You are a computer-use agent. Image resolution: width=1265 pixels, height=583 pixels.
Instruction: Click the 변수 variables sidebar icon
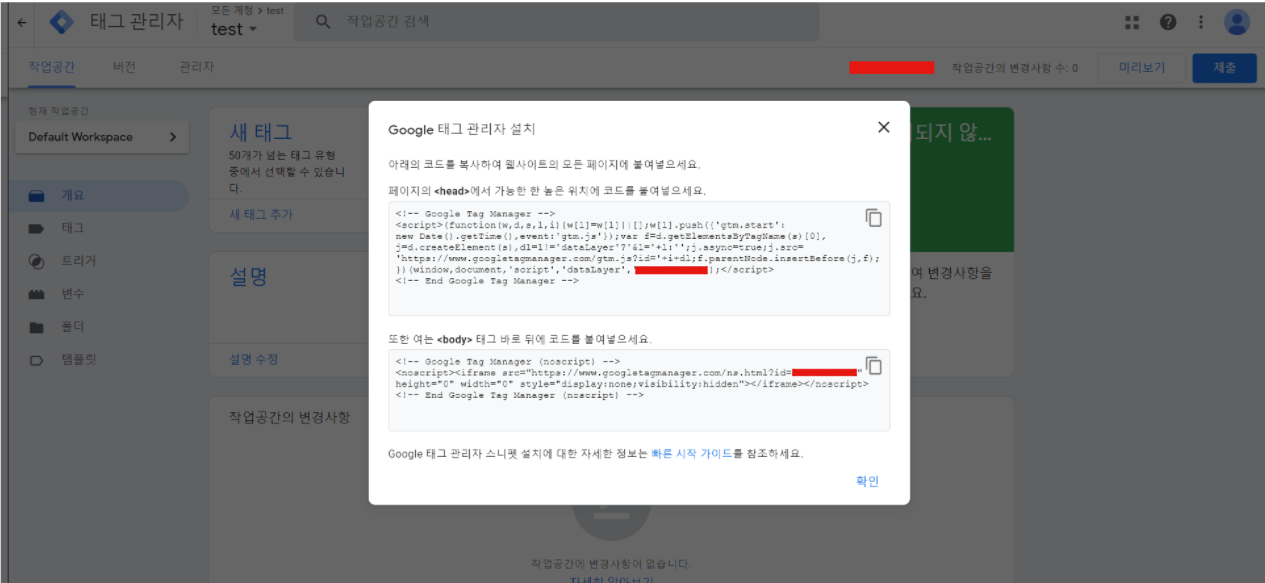37,295
